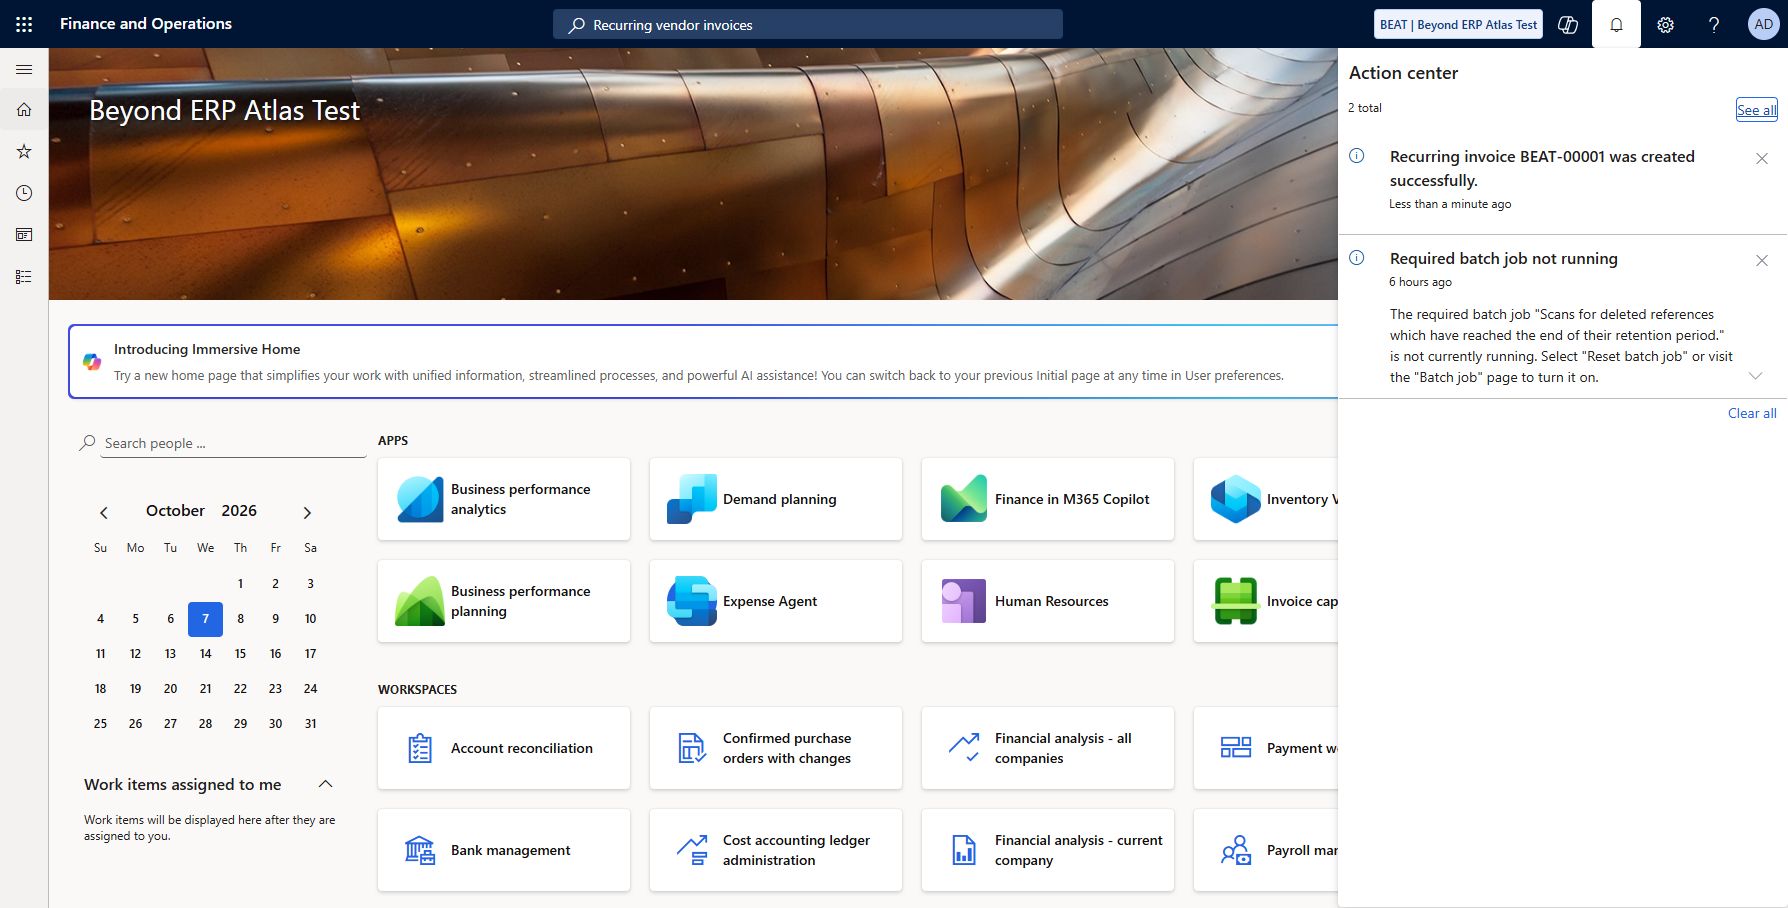The width and height of the screenshot is (1788, 908).
Task: Open Financial analysis - current company workspace
Action: tap(1048, 850)
